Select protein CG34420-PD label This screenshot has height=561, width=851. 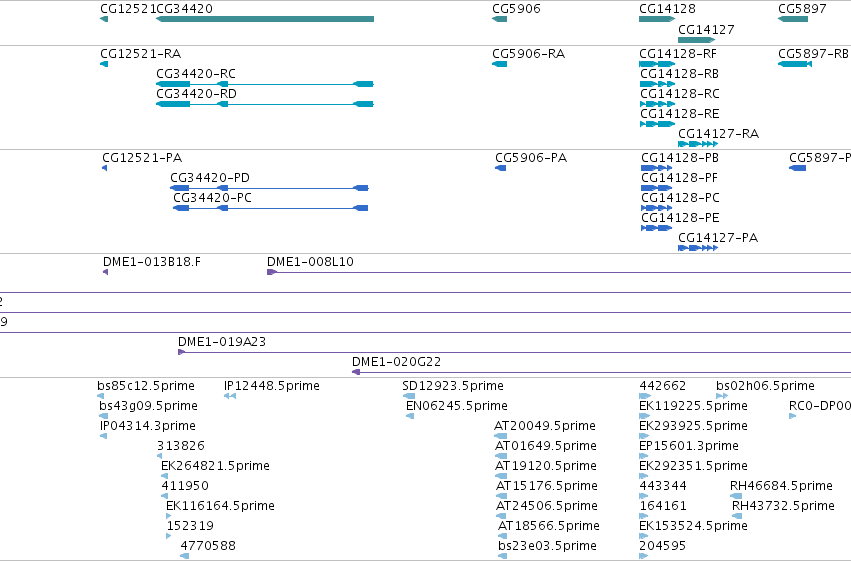pyautogui.click(x=210, y=178)
